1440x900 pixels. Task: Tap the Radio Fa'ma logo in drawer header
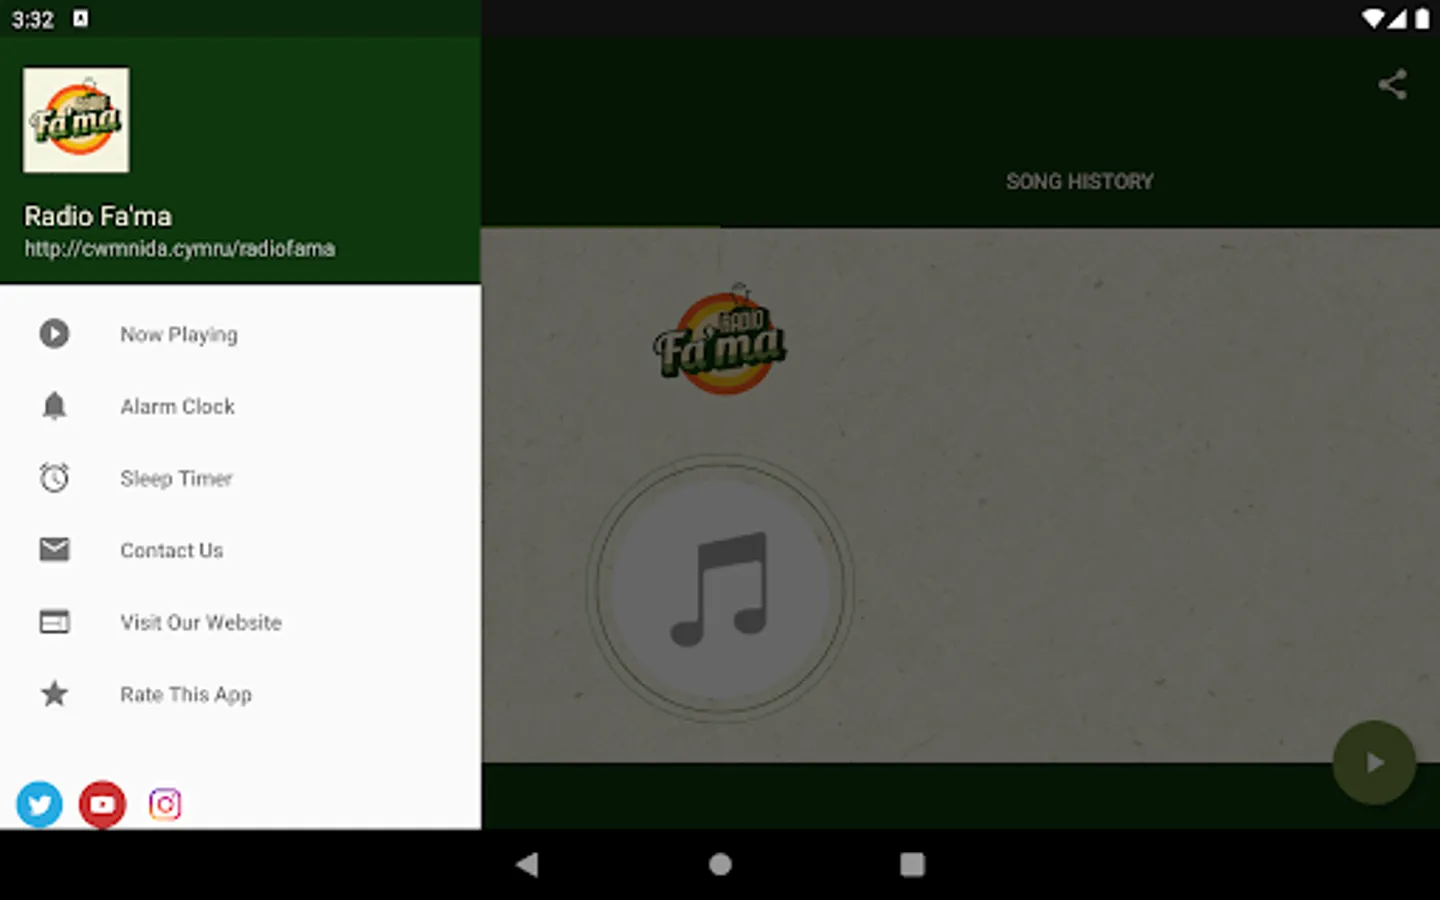pos(76,120)
